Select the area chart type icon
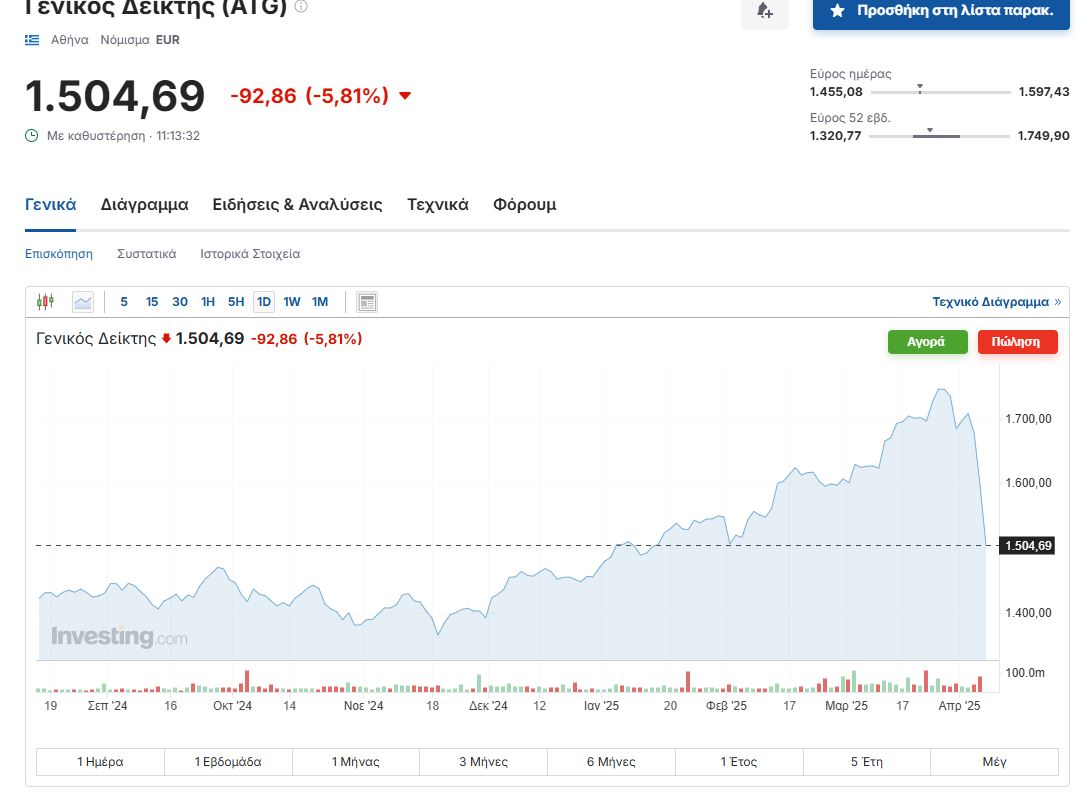 pos(82,302)
